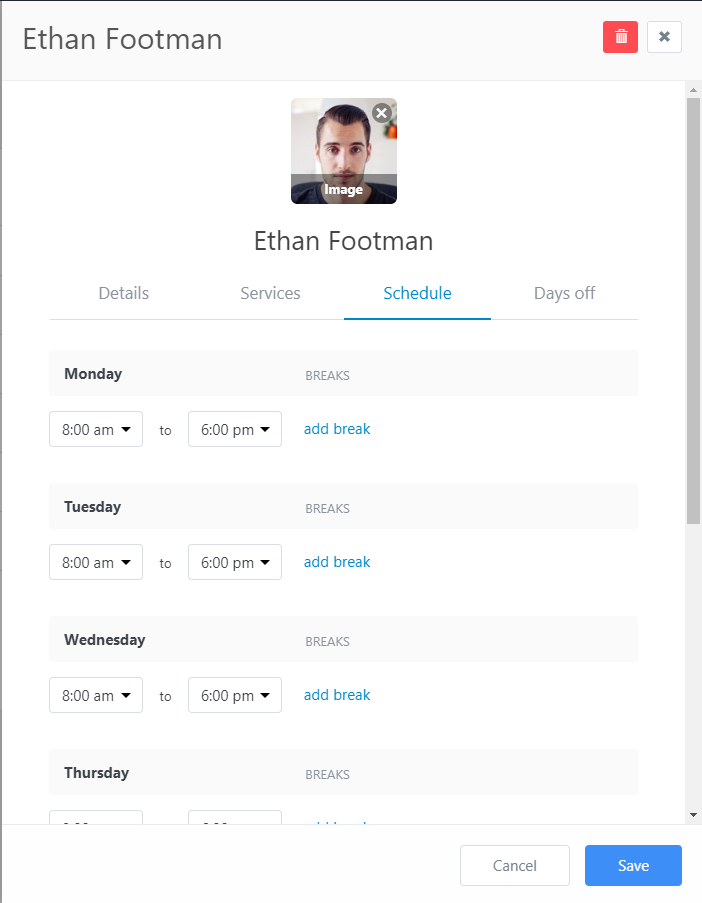Switch to the Details tab
Screen dimensions: 702x903
pyautogui.click(x=123, y=293)
